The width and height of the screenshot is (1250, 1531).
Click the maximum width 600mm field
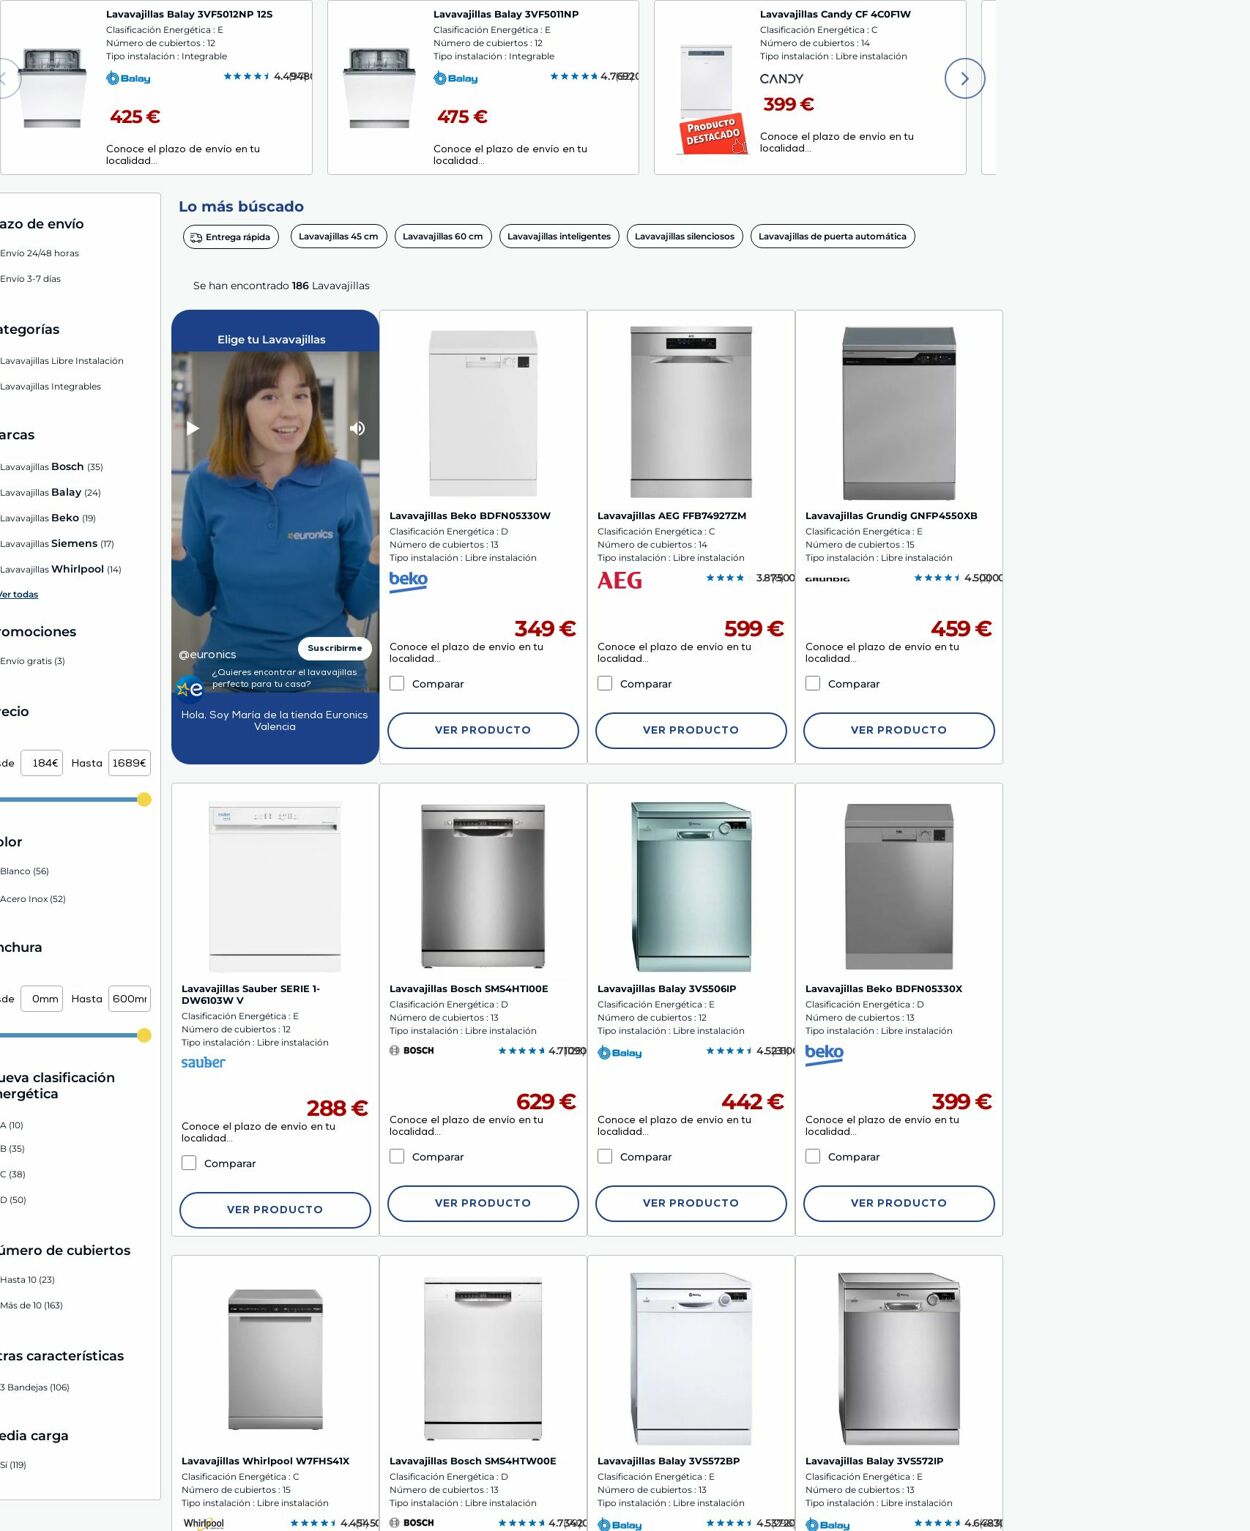click(x=129, y=999)
